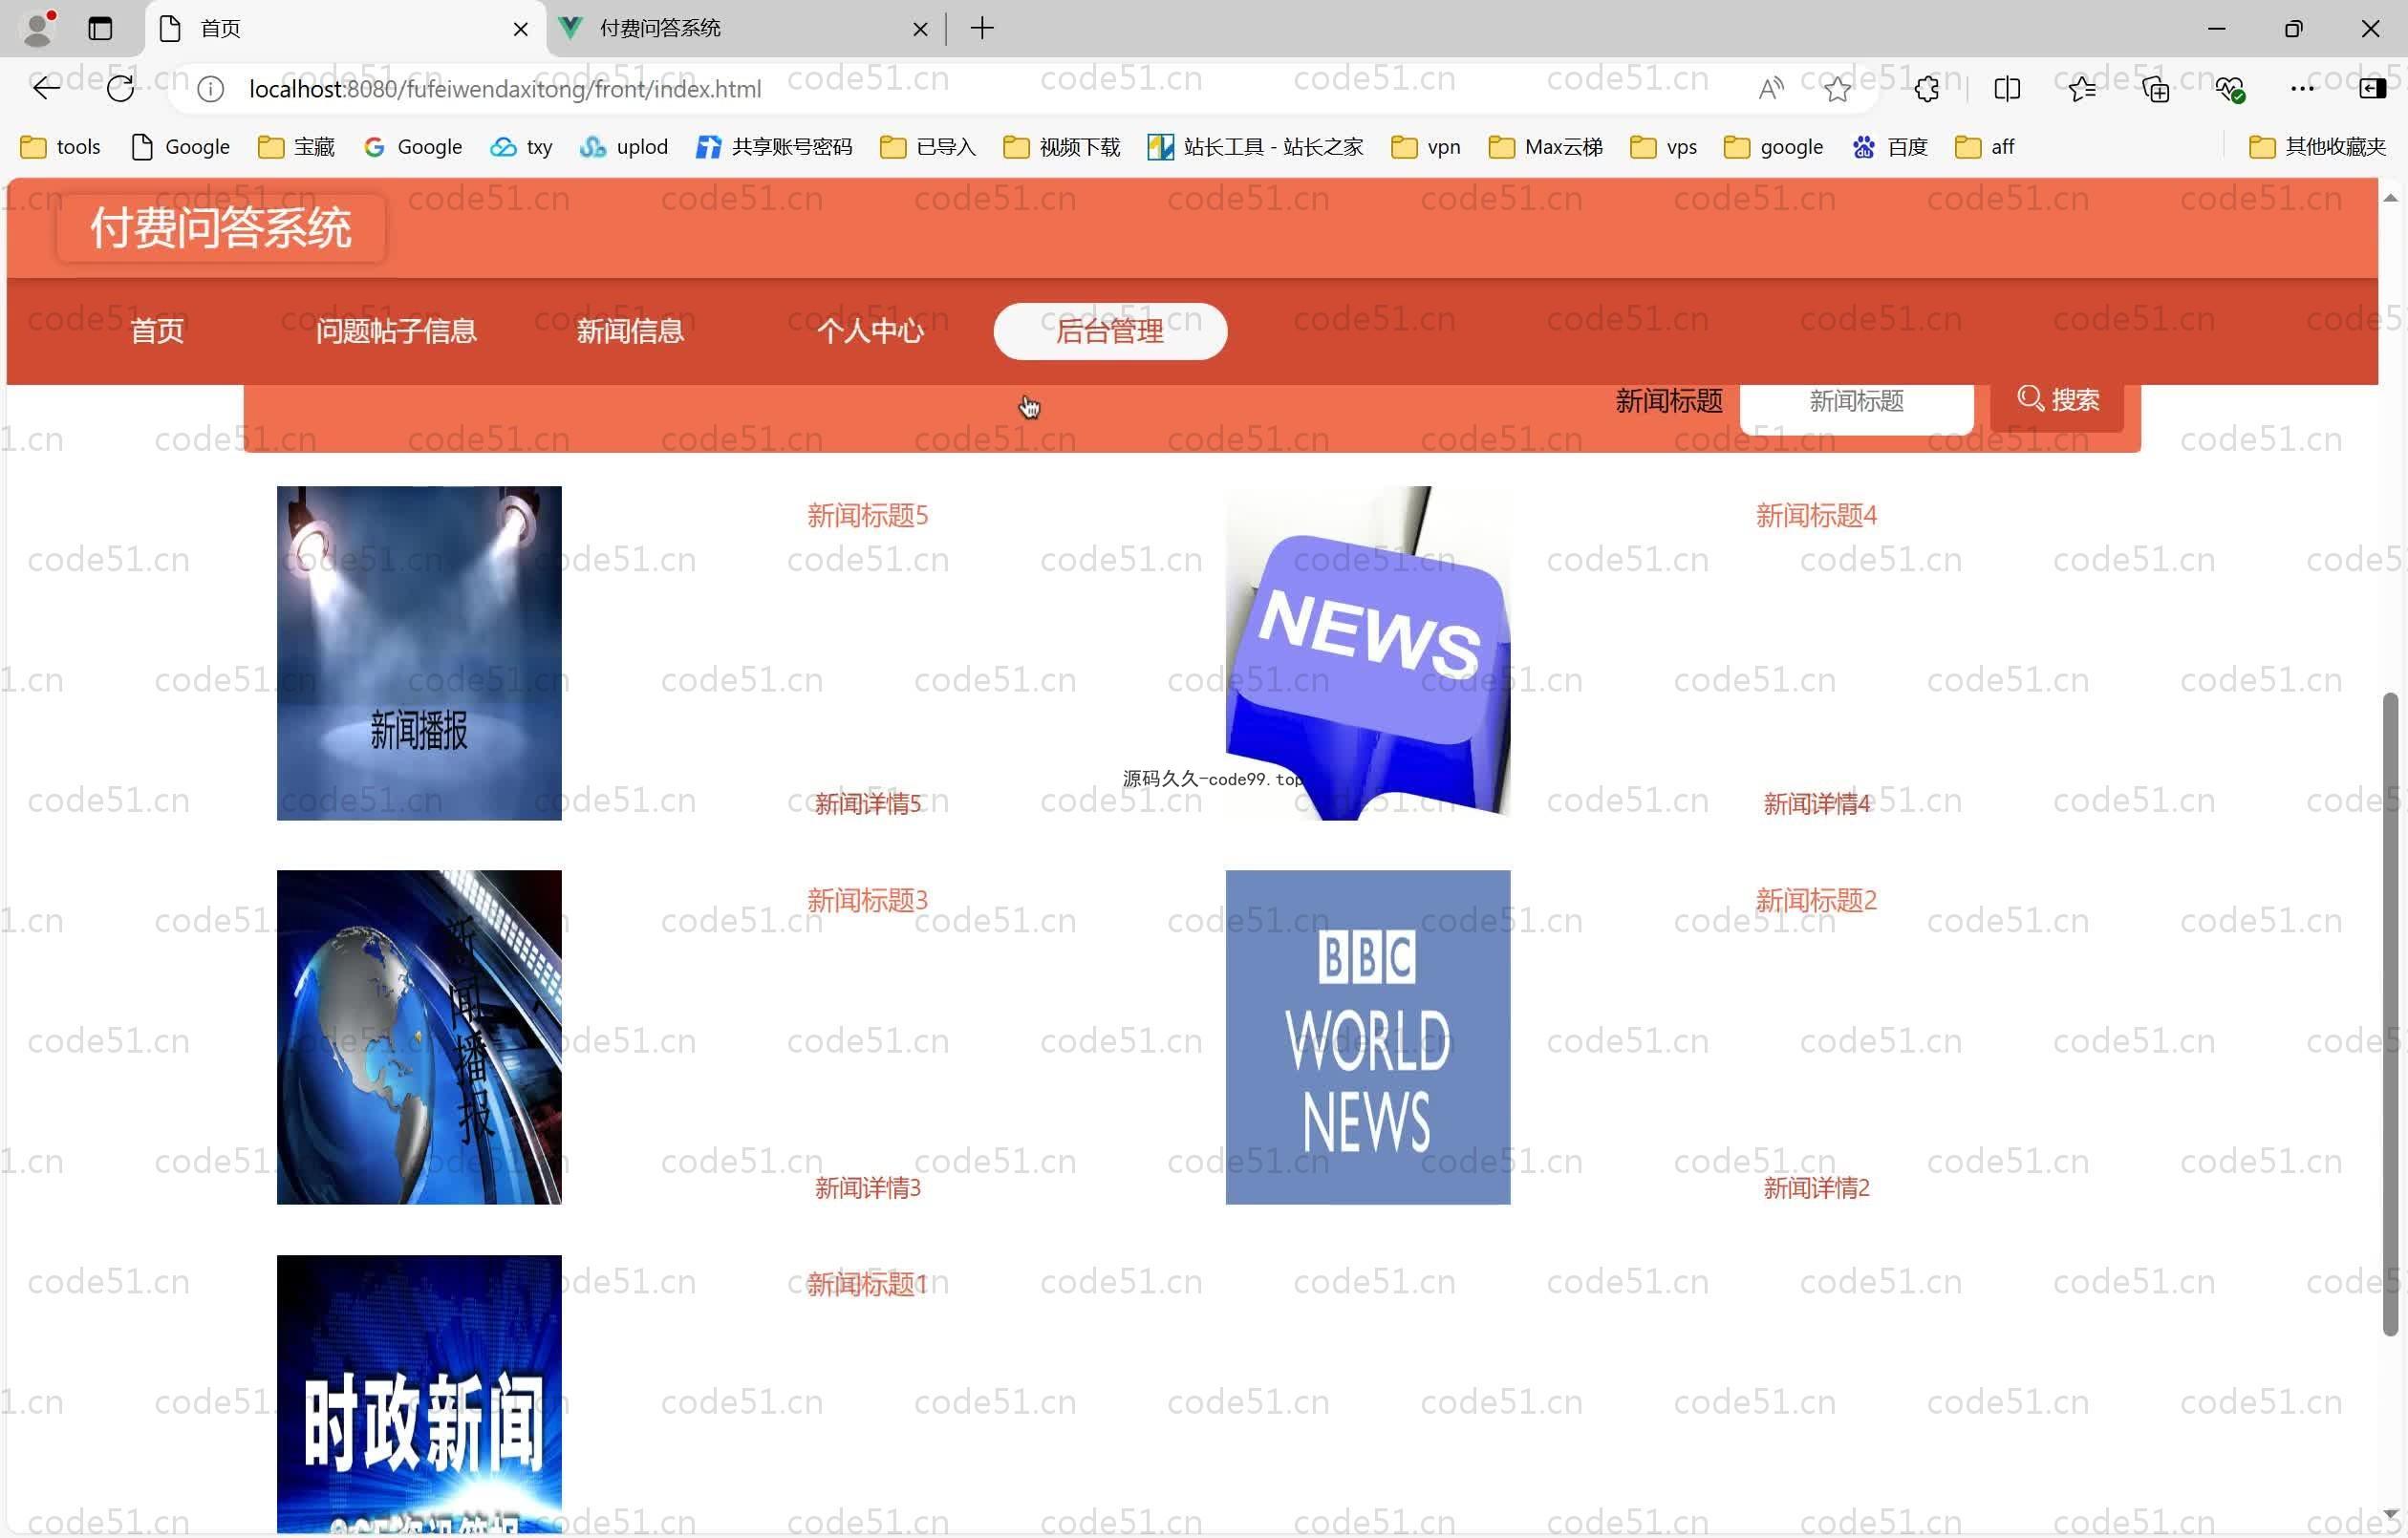Go to 首页 in site navigation
This screenshot has height=1538, width=2408.
[157, 331]
